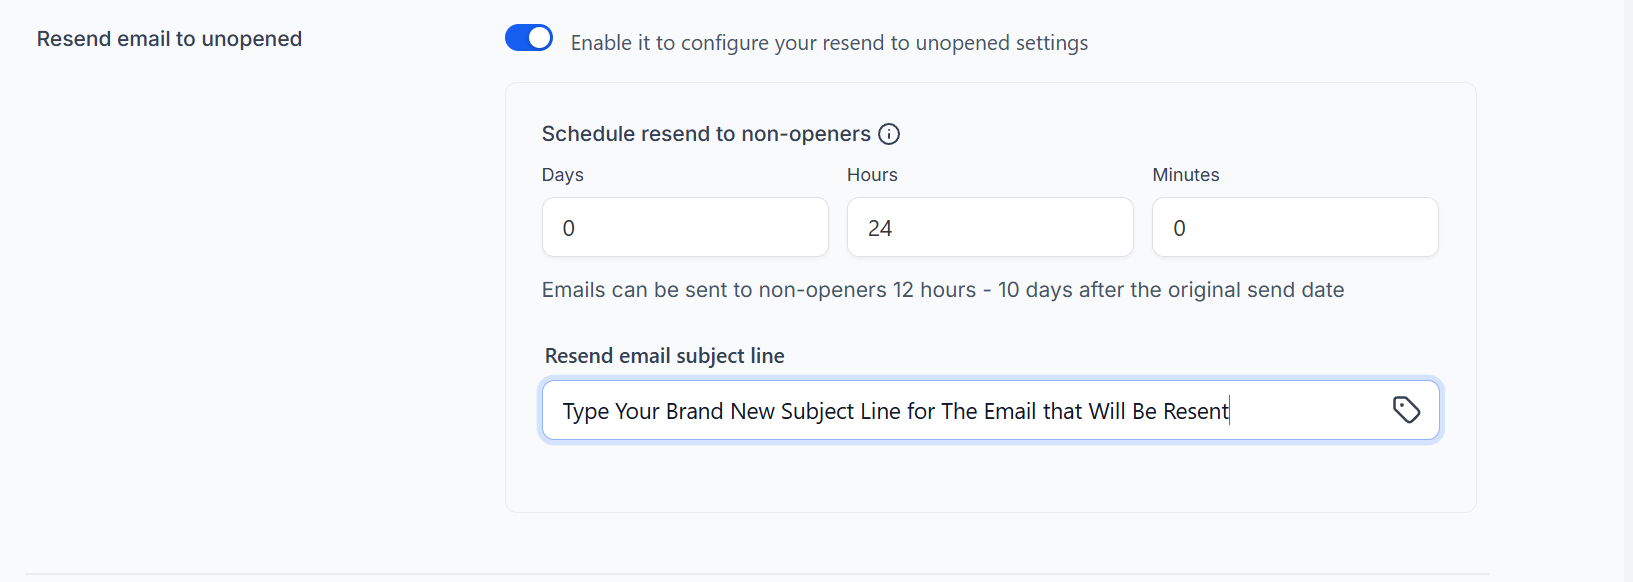Disable the Resend email to unopened toggle

(x=529, y=38)
